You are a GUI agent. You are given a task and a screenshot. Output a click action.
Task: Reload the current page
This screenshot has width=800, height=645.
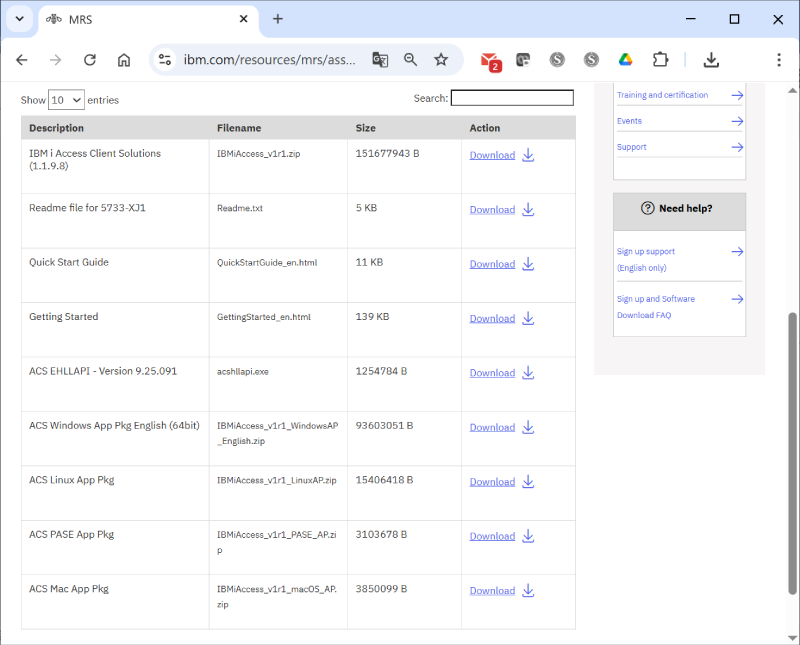click(x=90, y=60)
